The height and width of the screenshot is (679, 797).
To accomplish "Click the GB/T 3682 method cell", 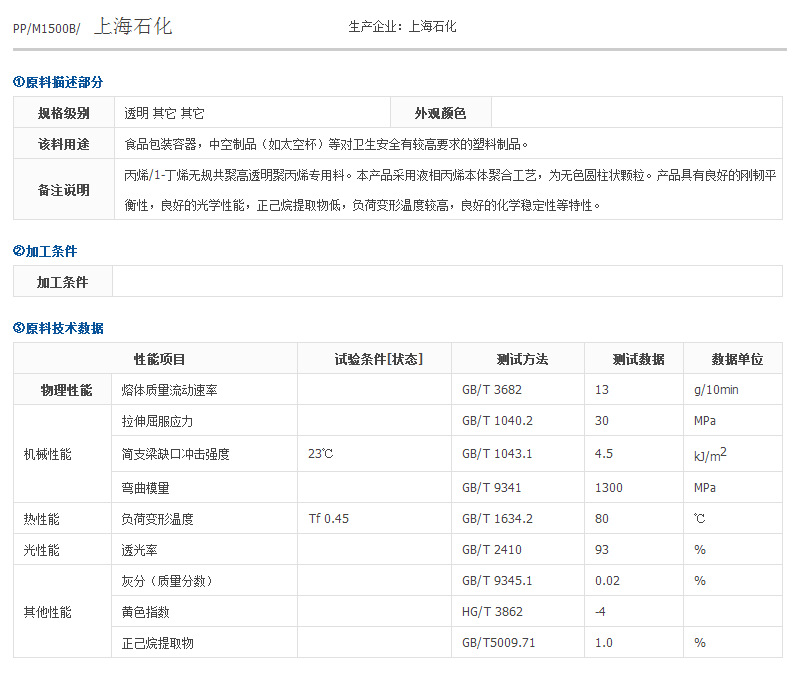I will [x=518, y=390].
